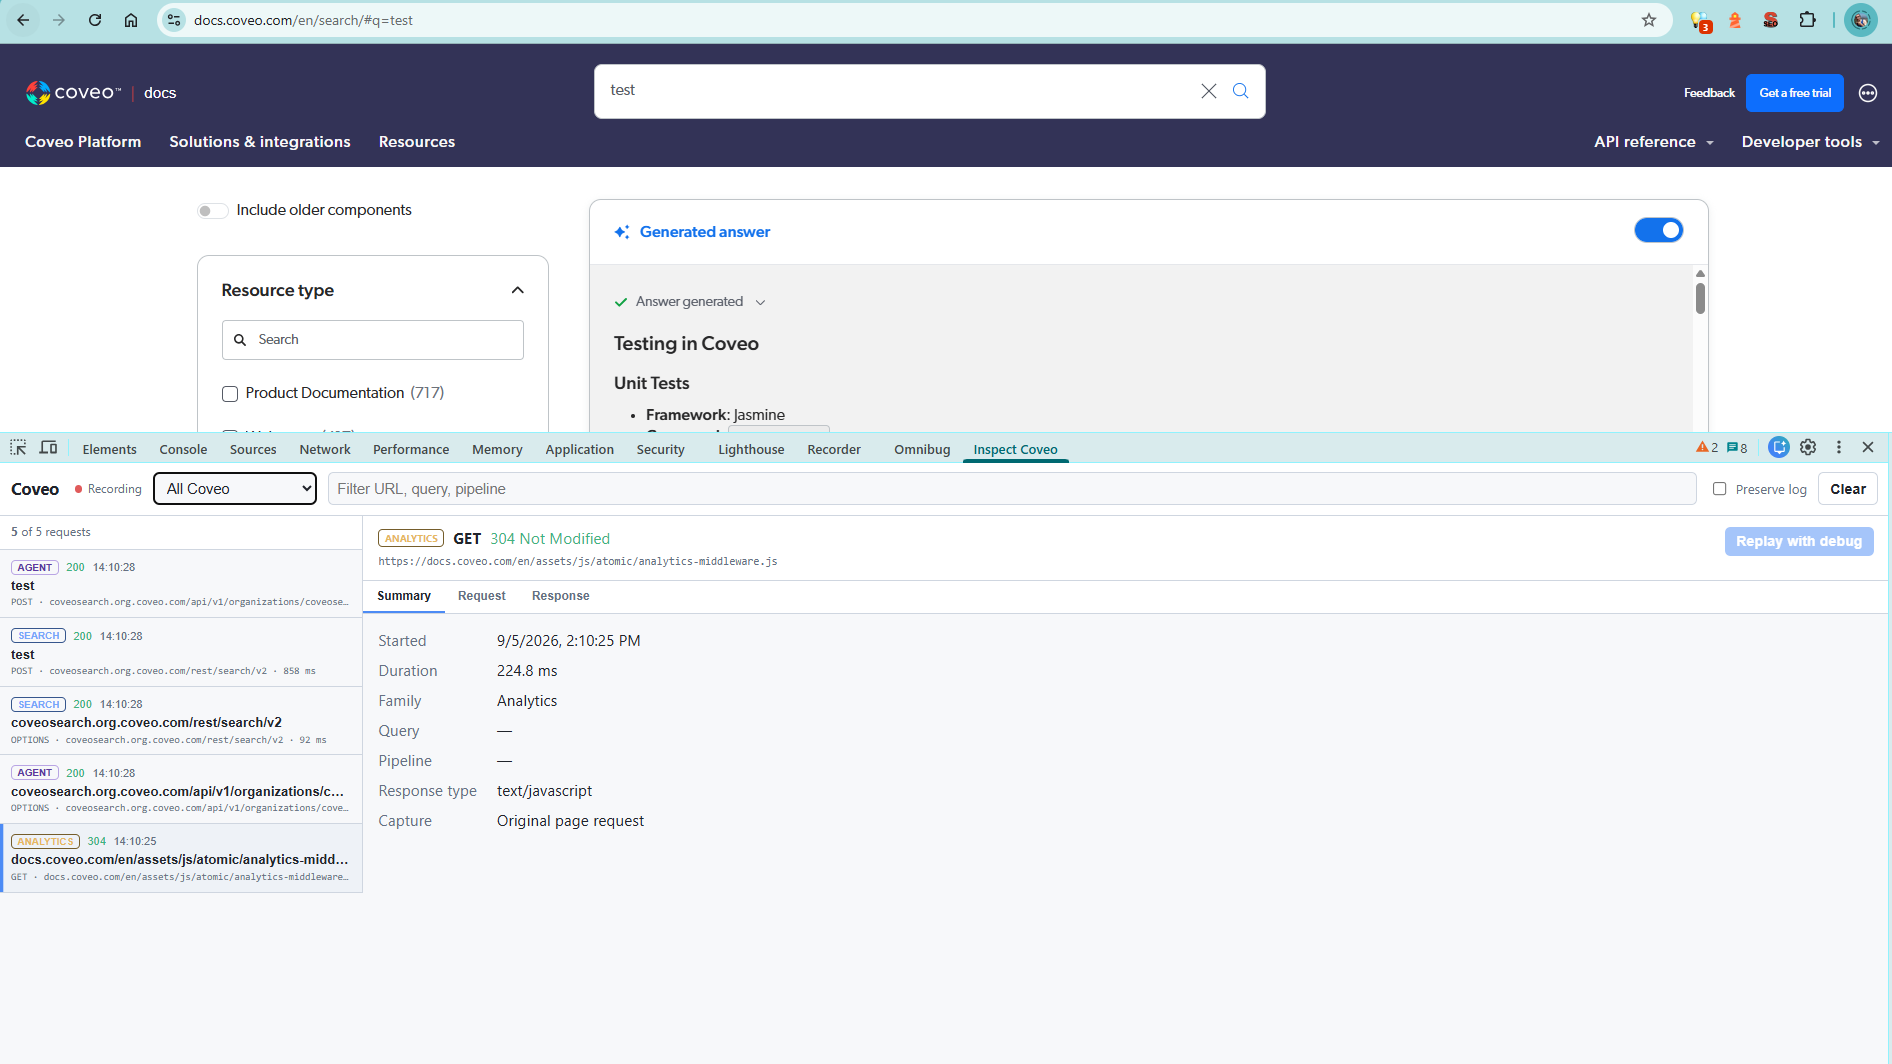Turn off the Generated answer toggle
The height and width of the screenshot is (1064, 1892).
point(1659,230)
